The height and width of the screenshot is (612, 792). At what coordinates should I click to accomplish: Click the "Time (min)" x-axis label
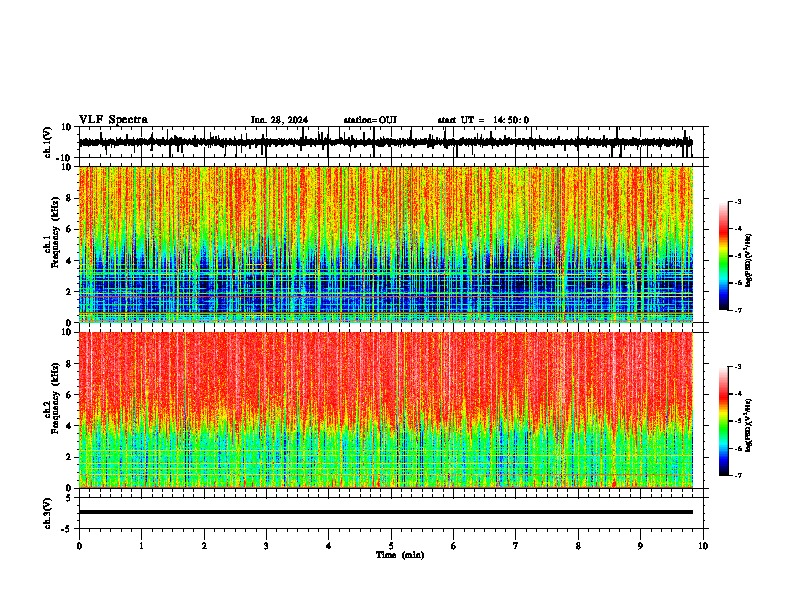(x=400, y=555)
